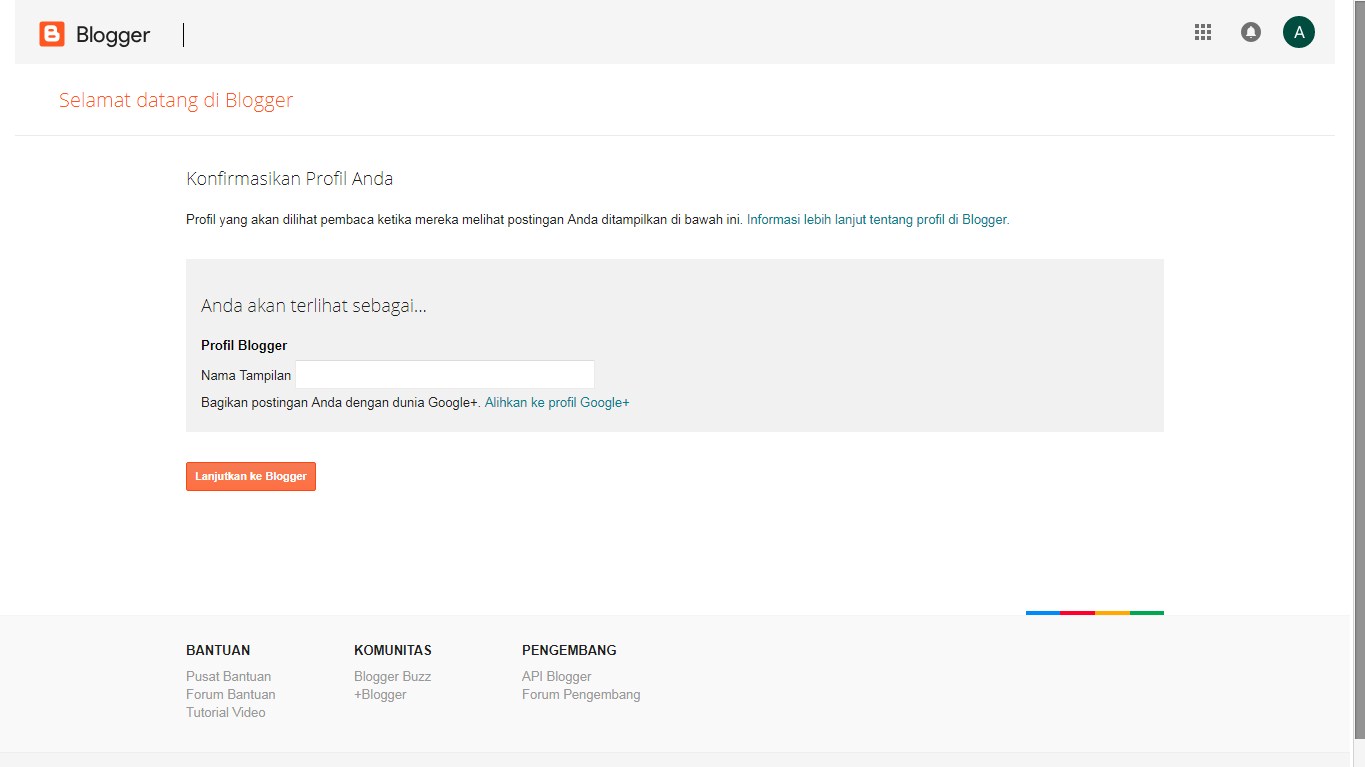The width and height of the screenshot is (1365, 767).
Task: Click the Konfirmasikan Profil Anda heading
Action: pos(289,179)
